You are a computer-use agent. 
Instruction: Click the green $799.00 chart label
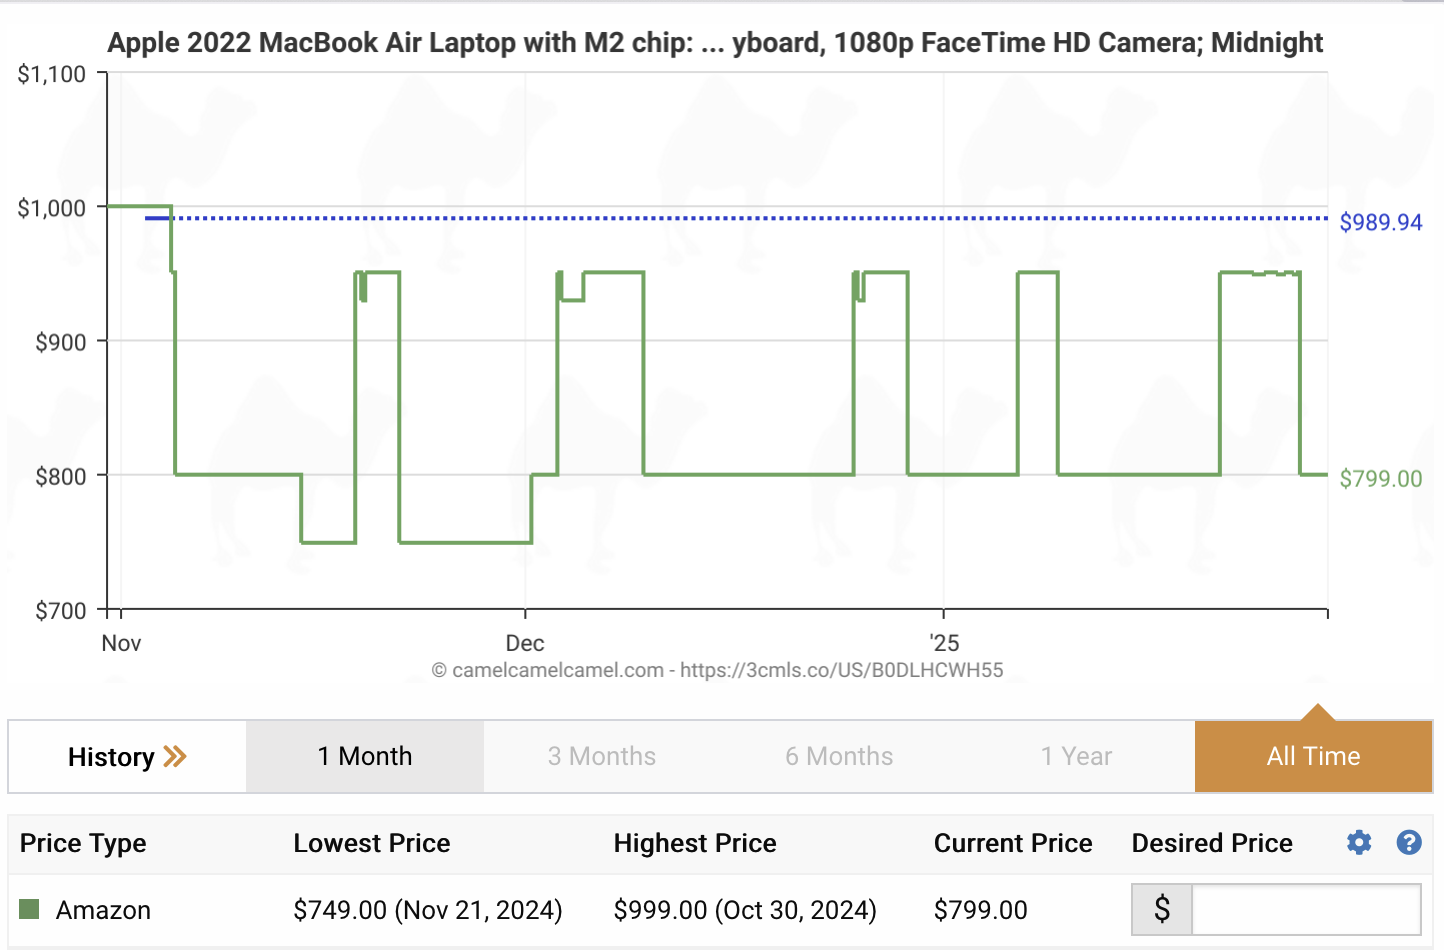pyautogui.click(x=1380, y=478)
